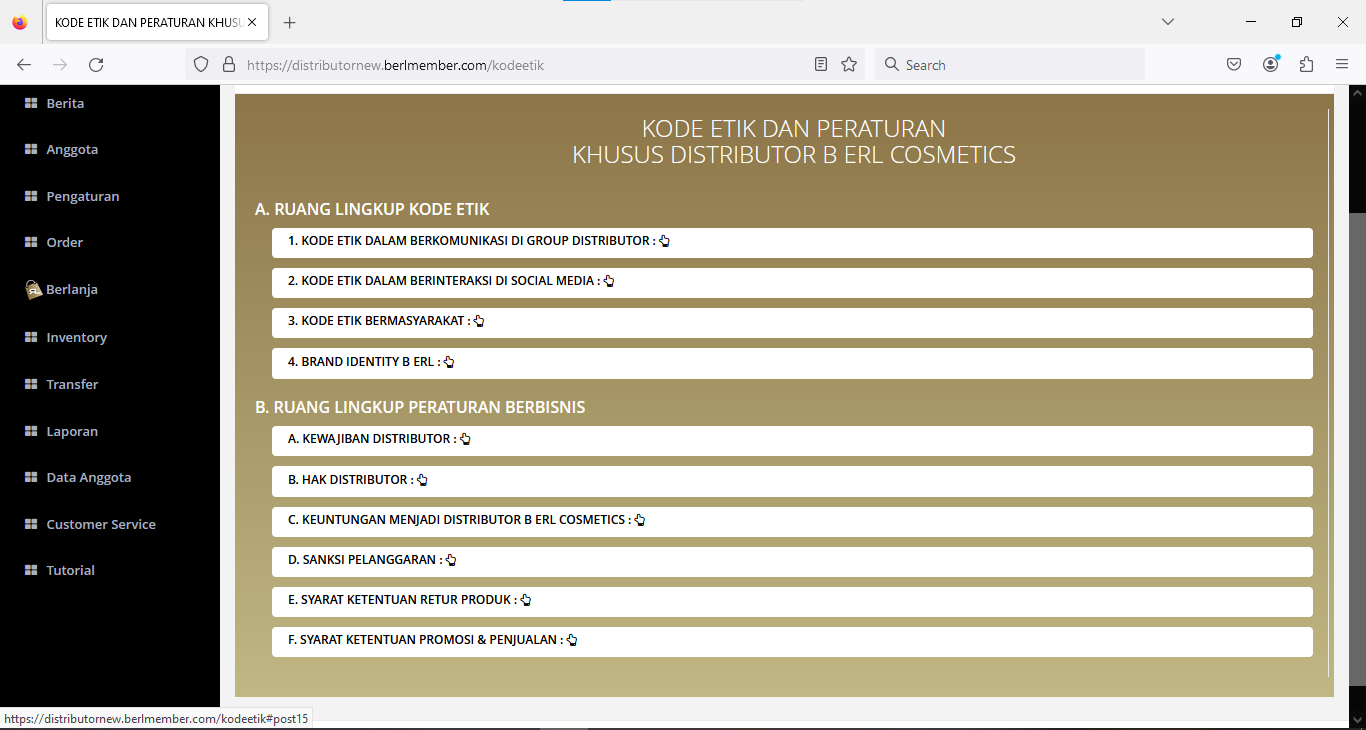Click the Firefox account profile icon

click(x=1270, y=65)
